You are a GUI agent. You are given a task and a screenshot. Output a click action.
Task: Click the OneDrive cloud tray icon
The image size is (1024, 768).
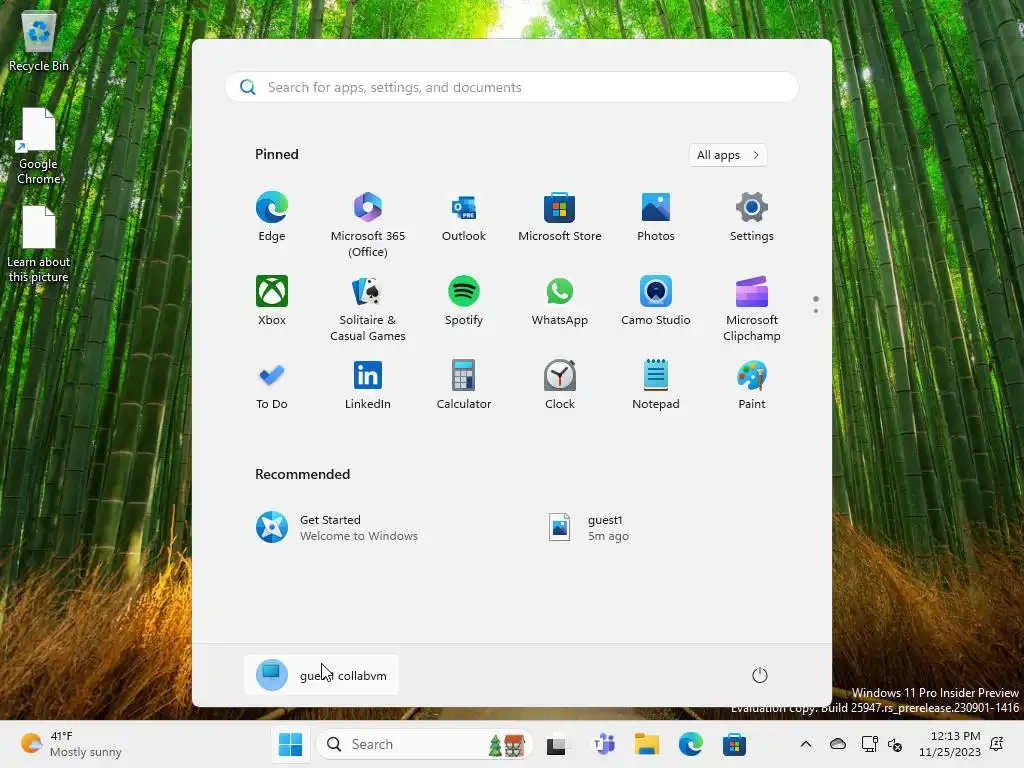click(x=838, y=744)
